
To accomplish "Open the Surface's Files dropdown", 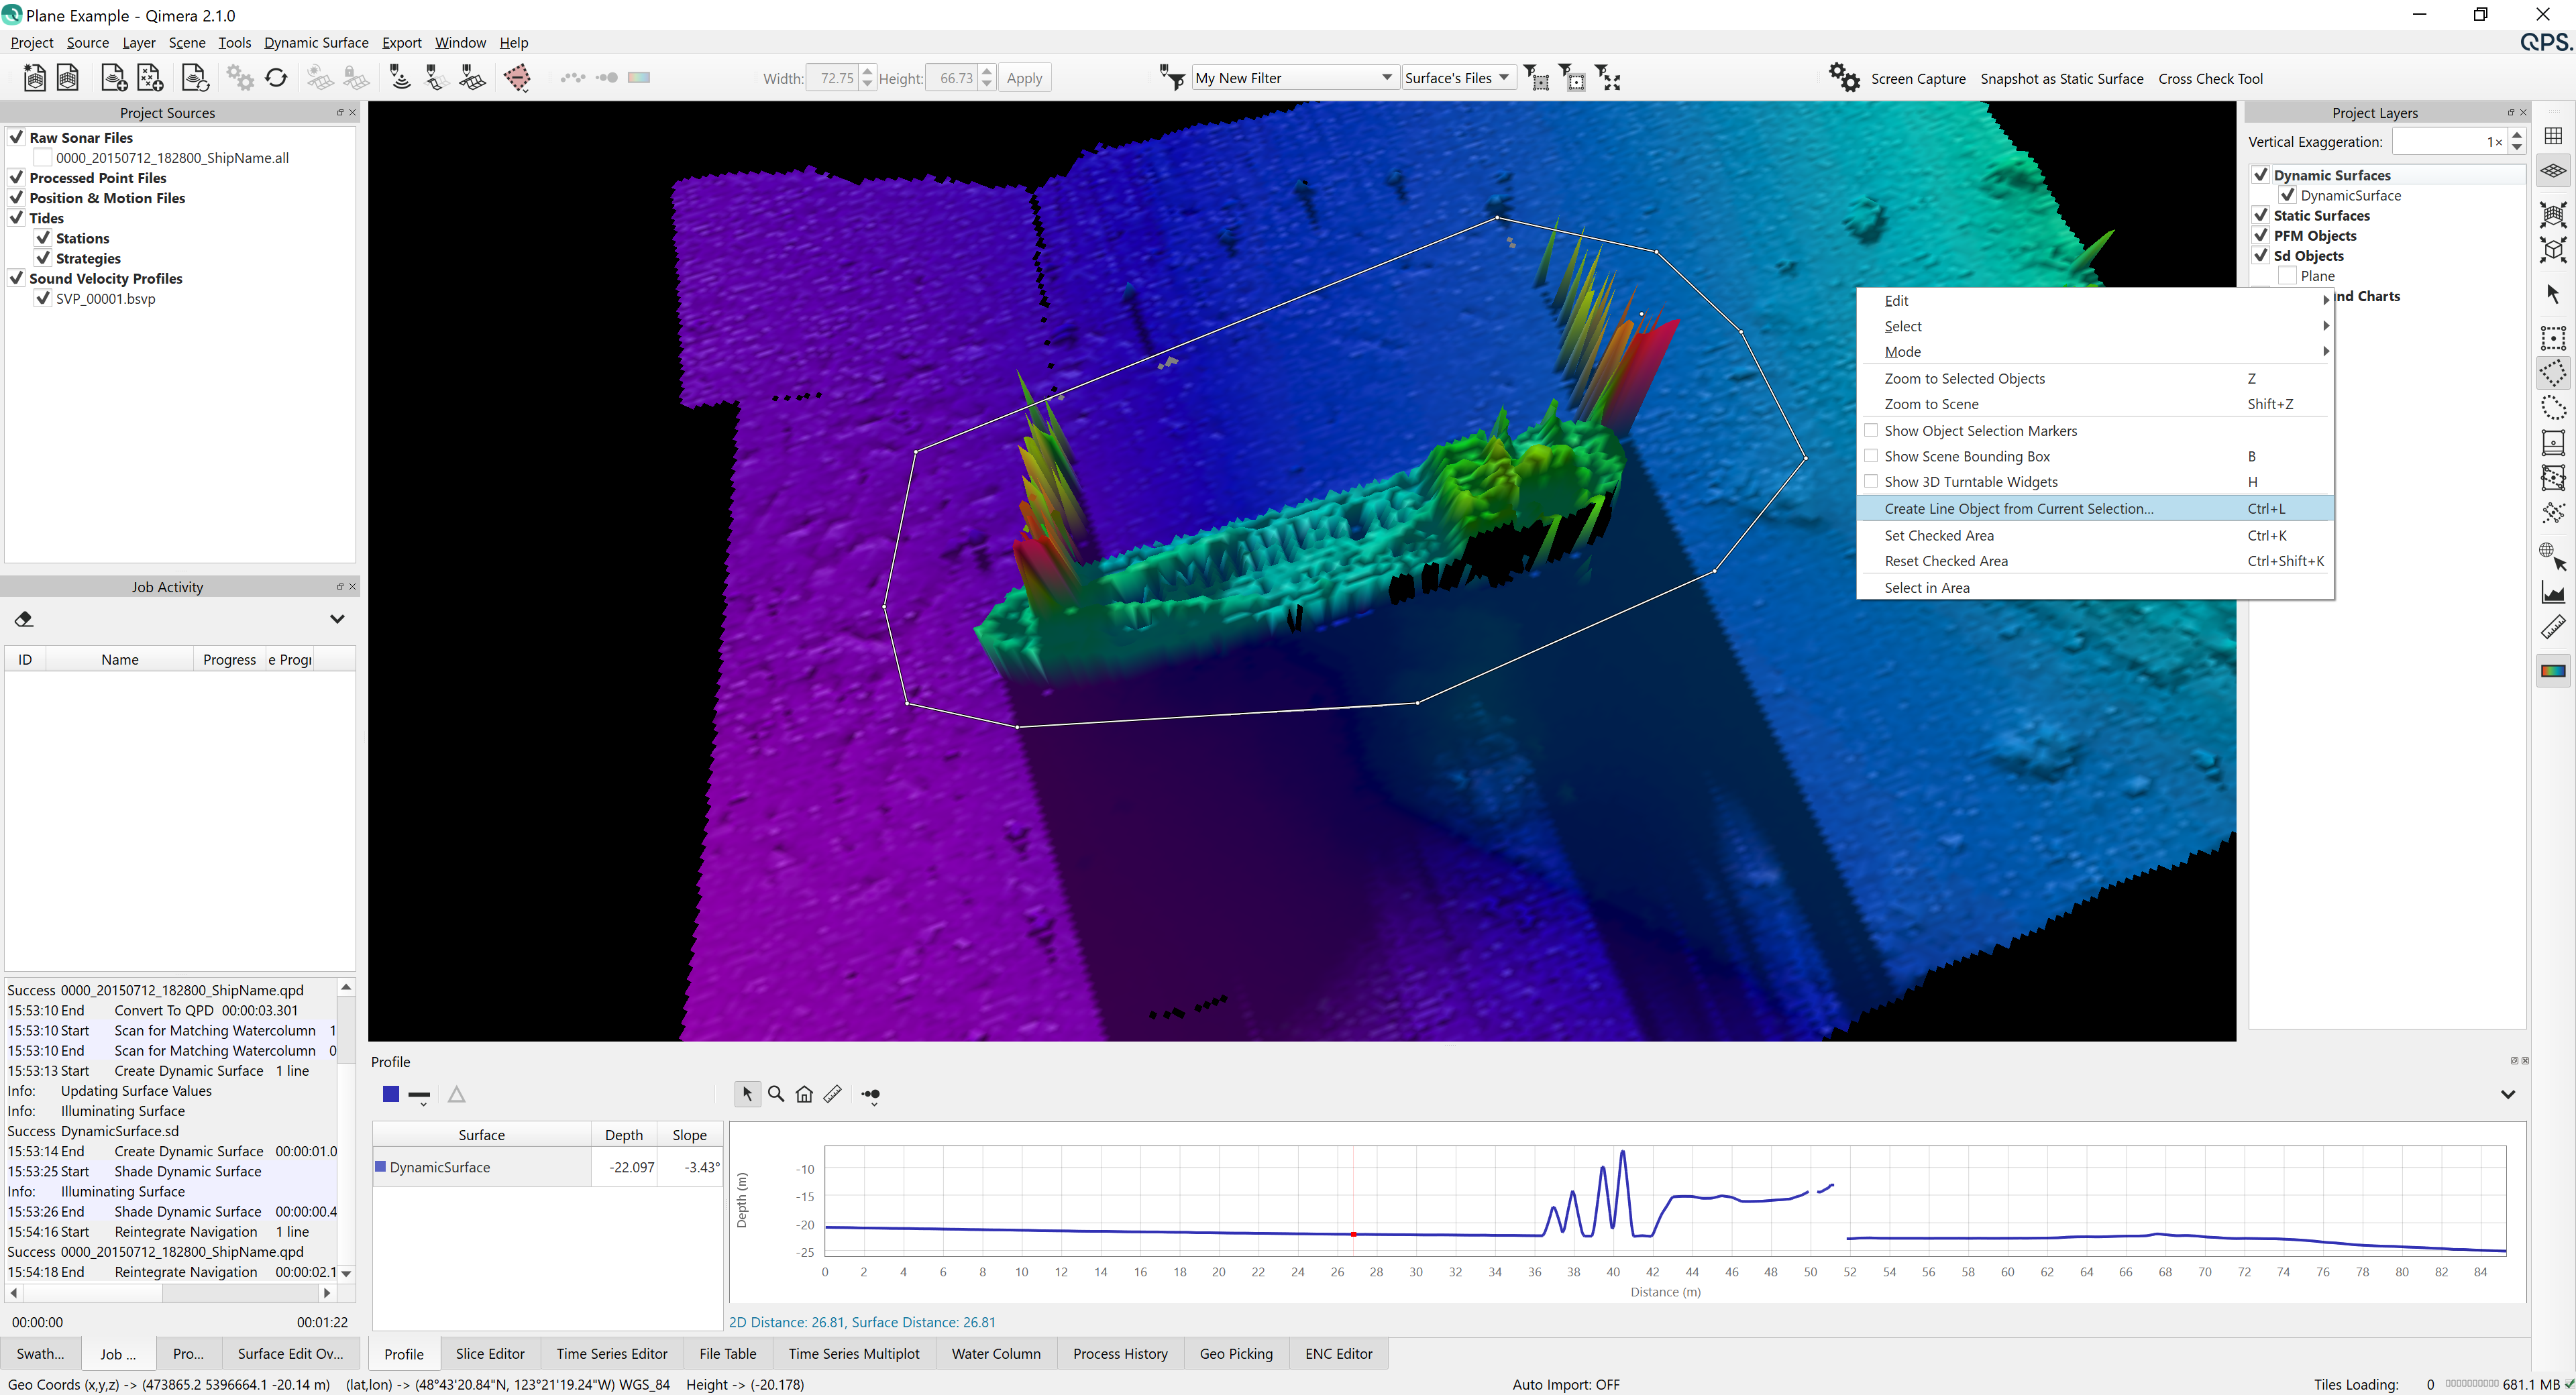I will (x=1458, y=78).
